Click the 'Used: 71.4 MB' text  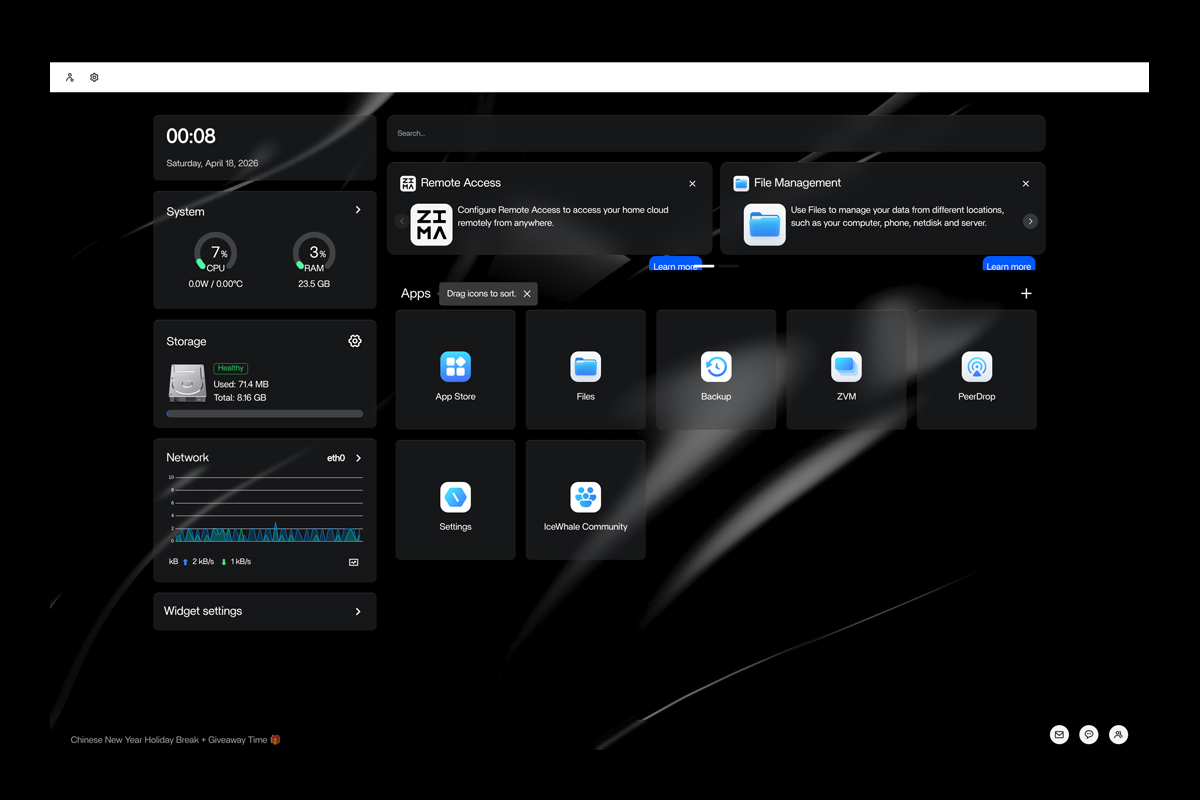241,384
